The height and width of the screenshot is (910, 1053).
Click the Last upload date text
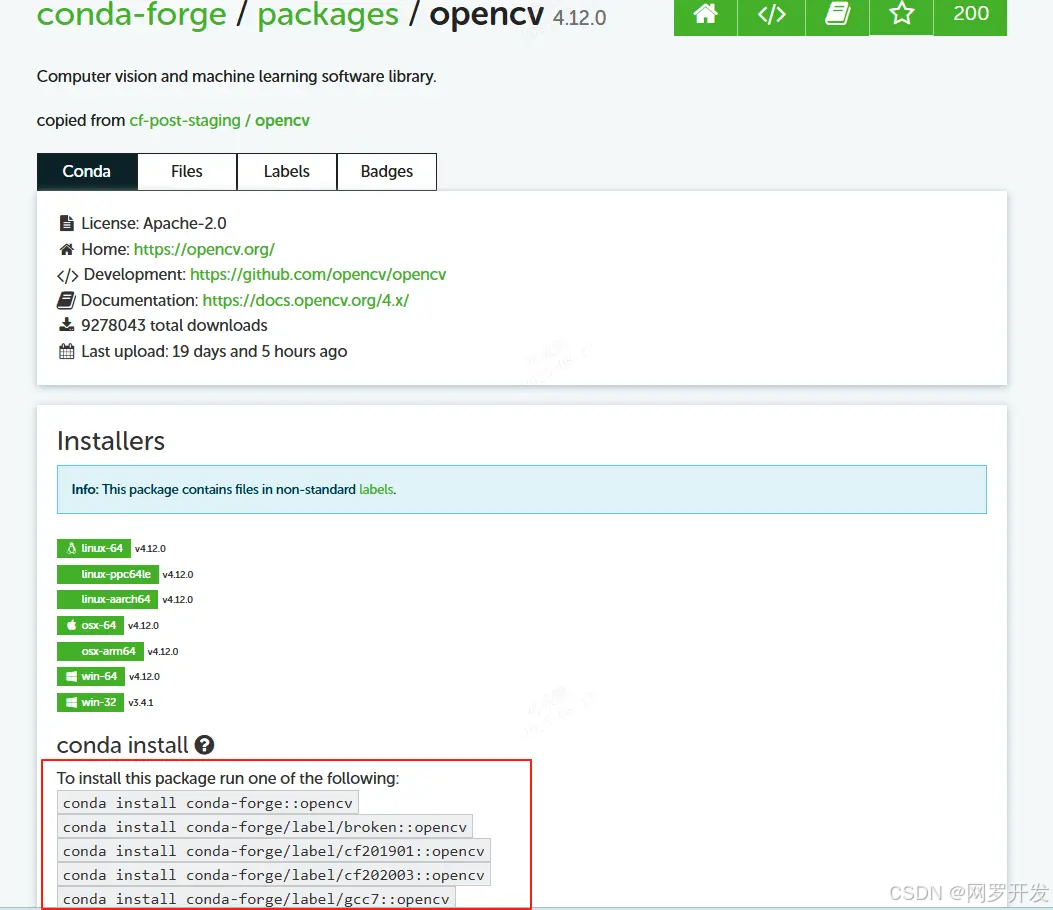point(214,352)
